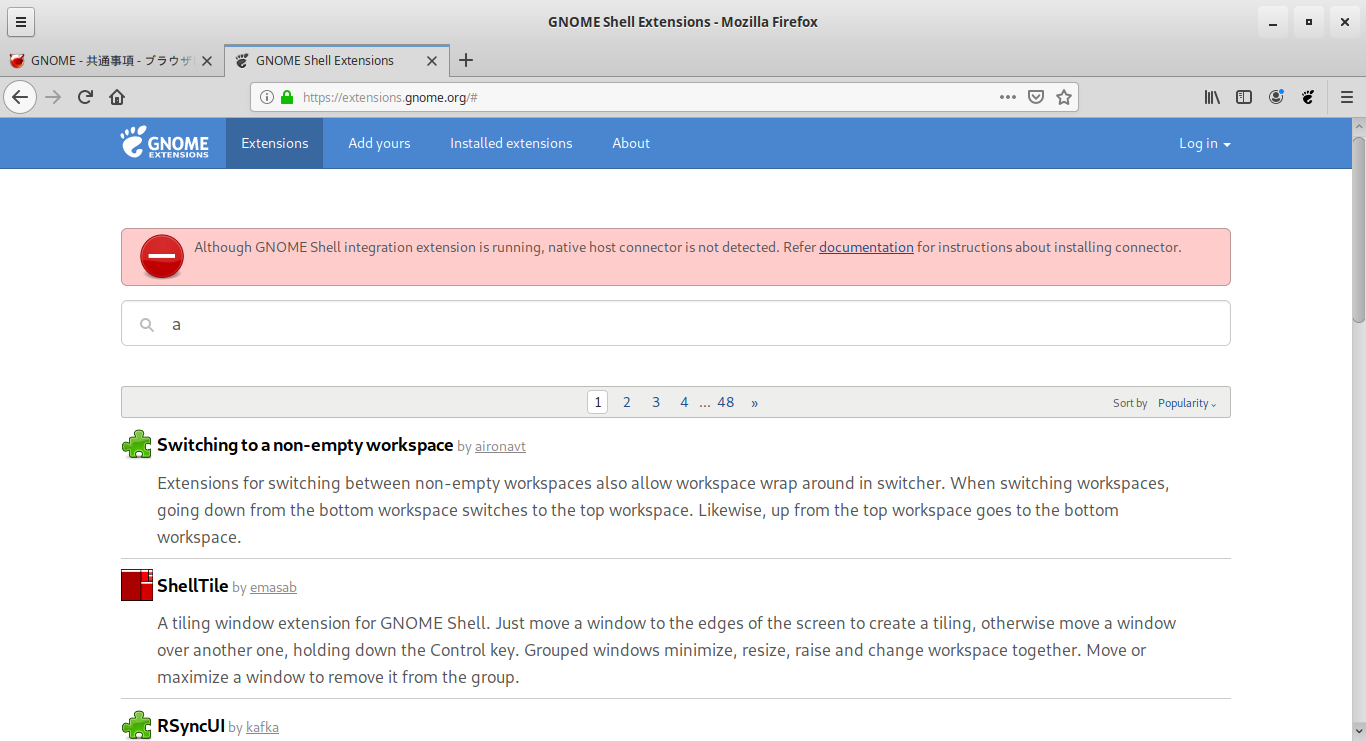Open the documentation link in the warning

(866, 247)
